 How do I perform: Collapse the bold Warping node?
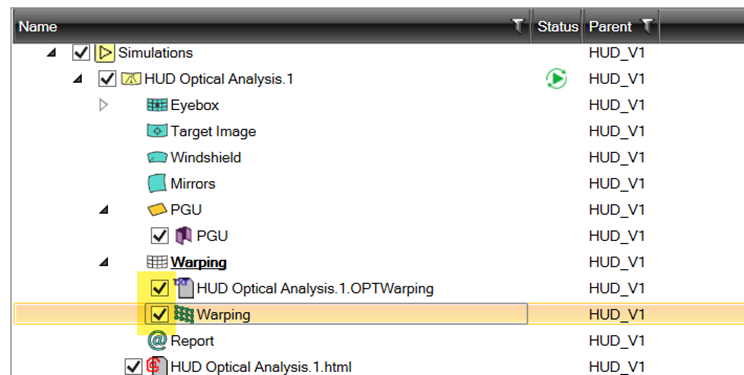coord(103,262)
